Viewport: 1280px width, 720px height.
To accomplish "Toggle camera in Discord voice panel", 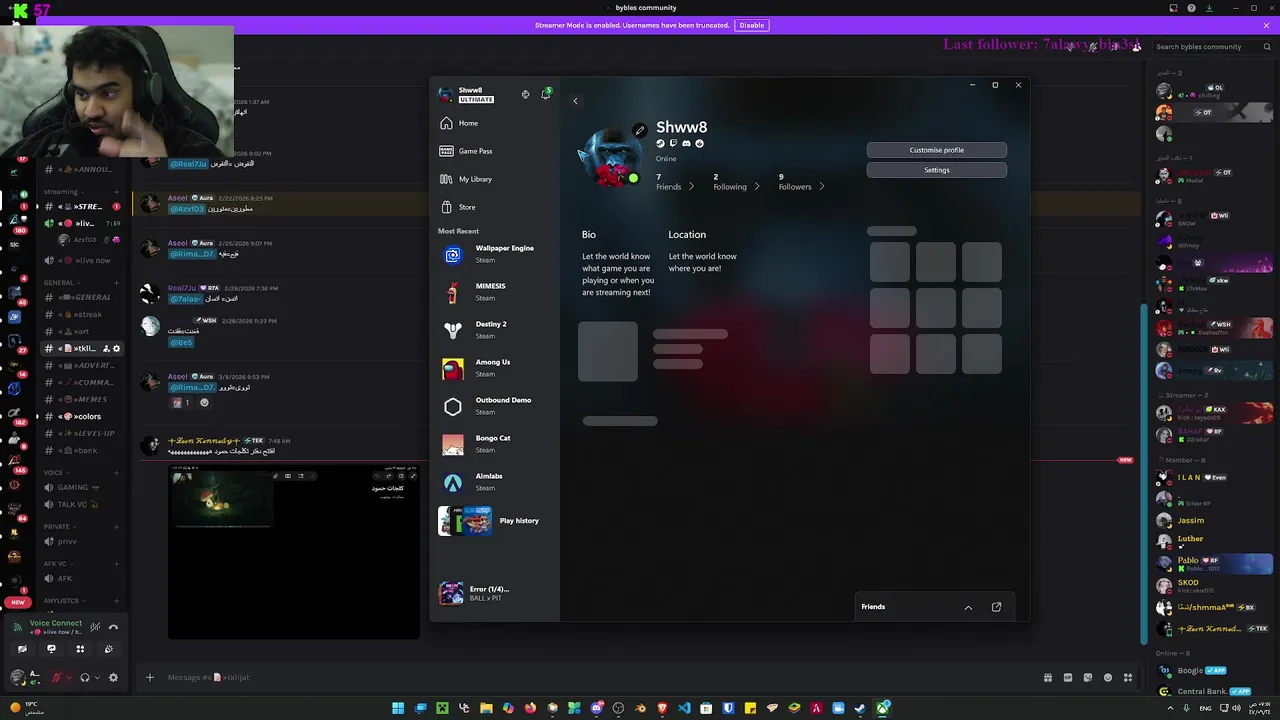I will (x=22, y=649).
